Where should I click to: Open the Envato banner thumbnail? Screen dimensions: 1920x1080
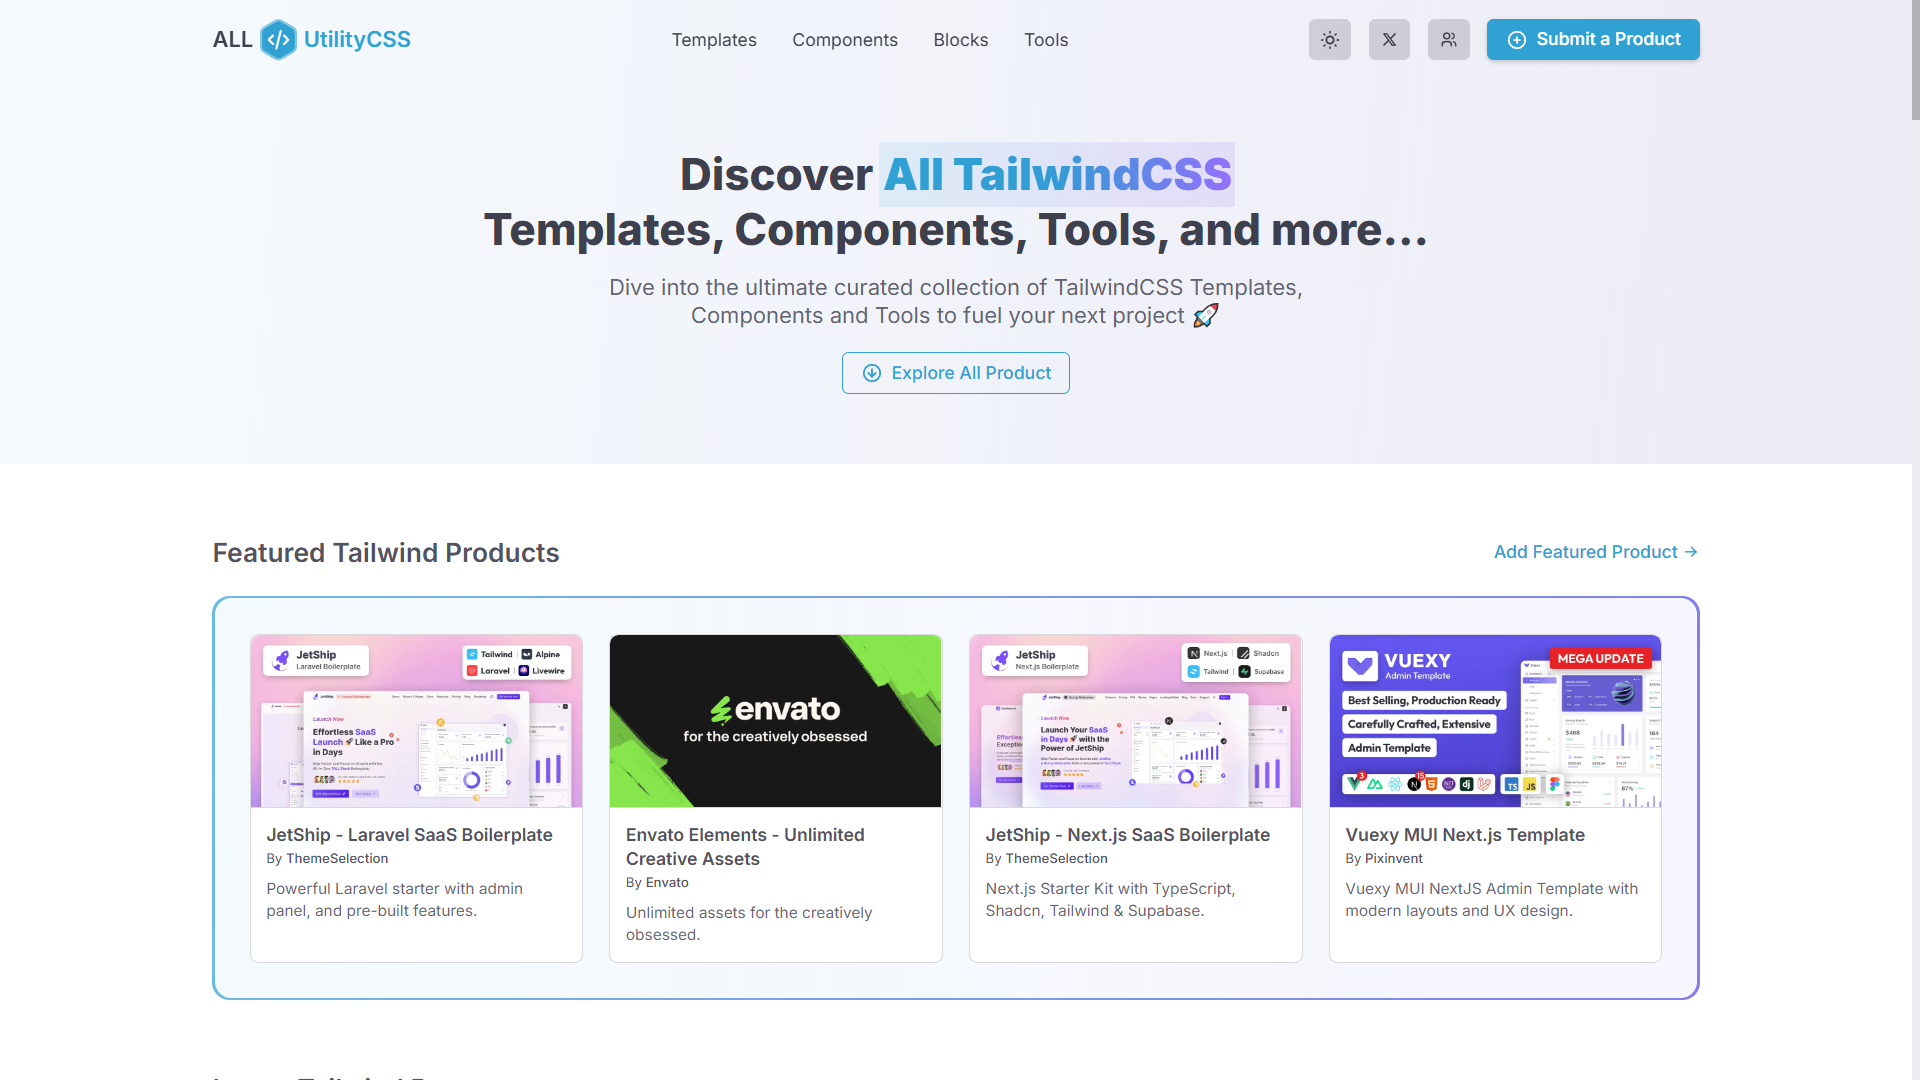pos(776,721)
